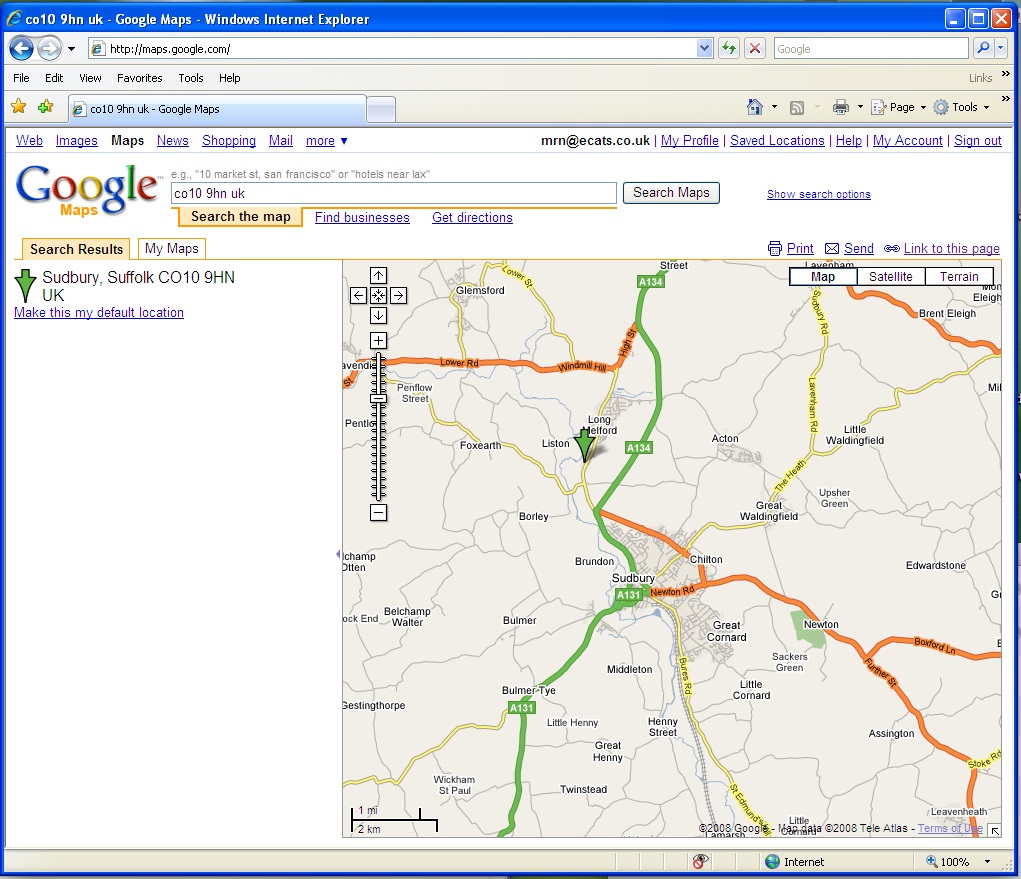Image resolution: width=1021 pixels, height=879 pixels.
Task: Switch map to Terrain view
Action: [959, 277]
